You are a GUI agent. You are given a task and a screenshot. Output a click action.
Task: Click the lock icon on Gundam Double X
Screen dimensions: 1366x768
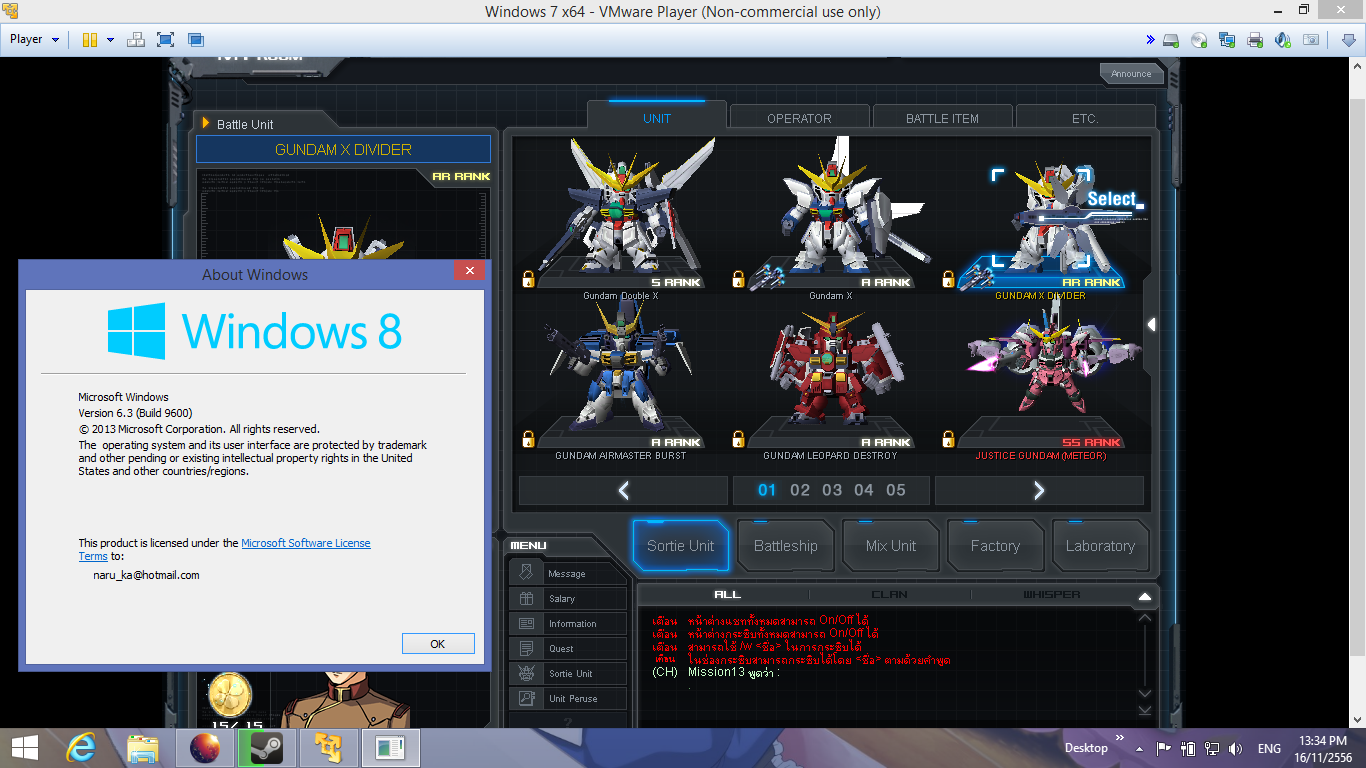528,279
